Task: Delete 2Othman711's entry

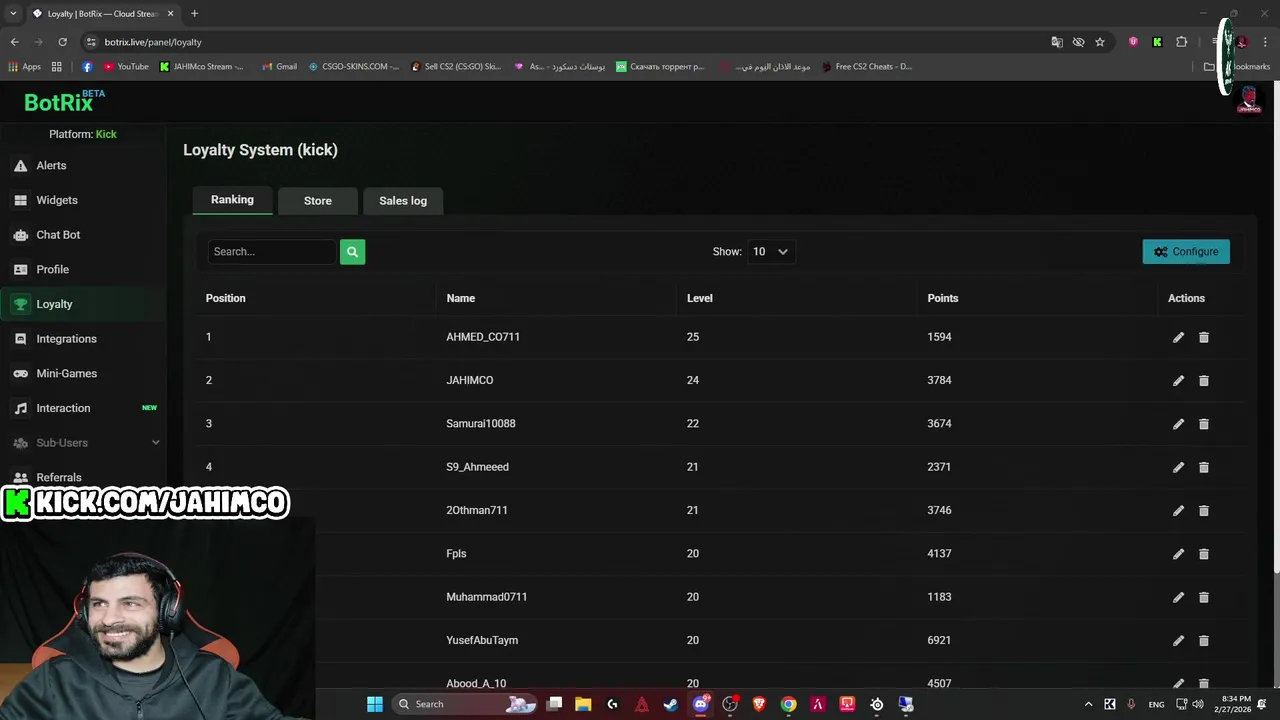Action: (x=1204, y=511)
